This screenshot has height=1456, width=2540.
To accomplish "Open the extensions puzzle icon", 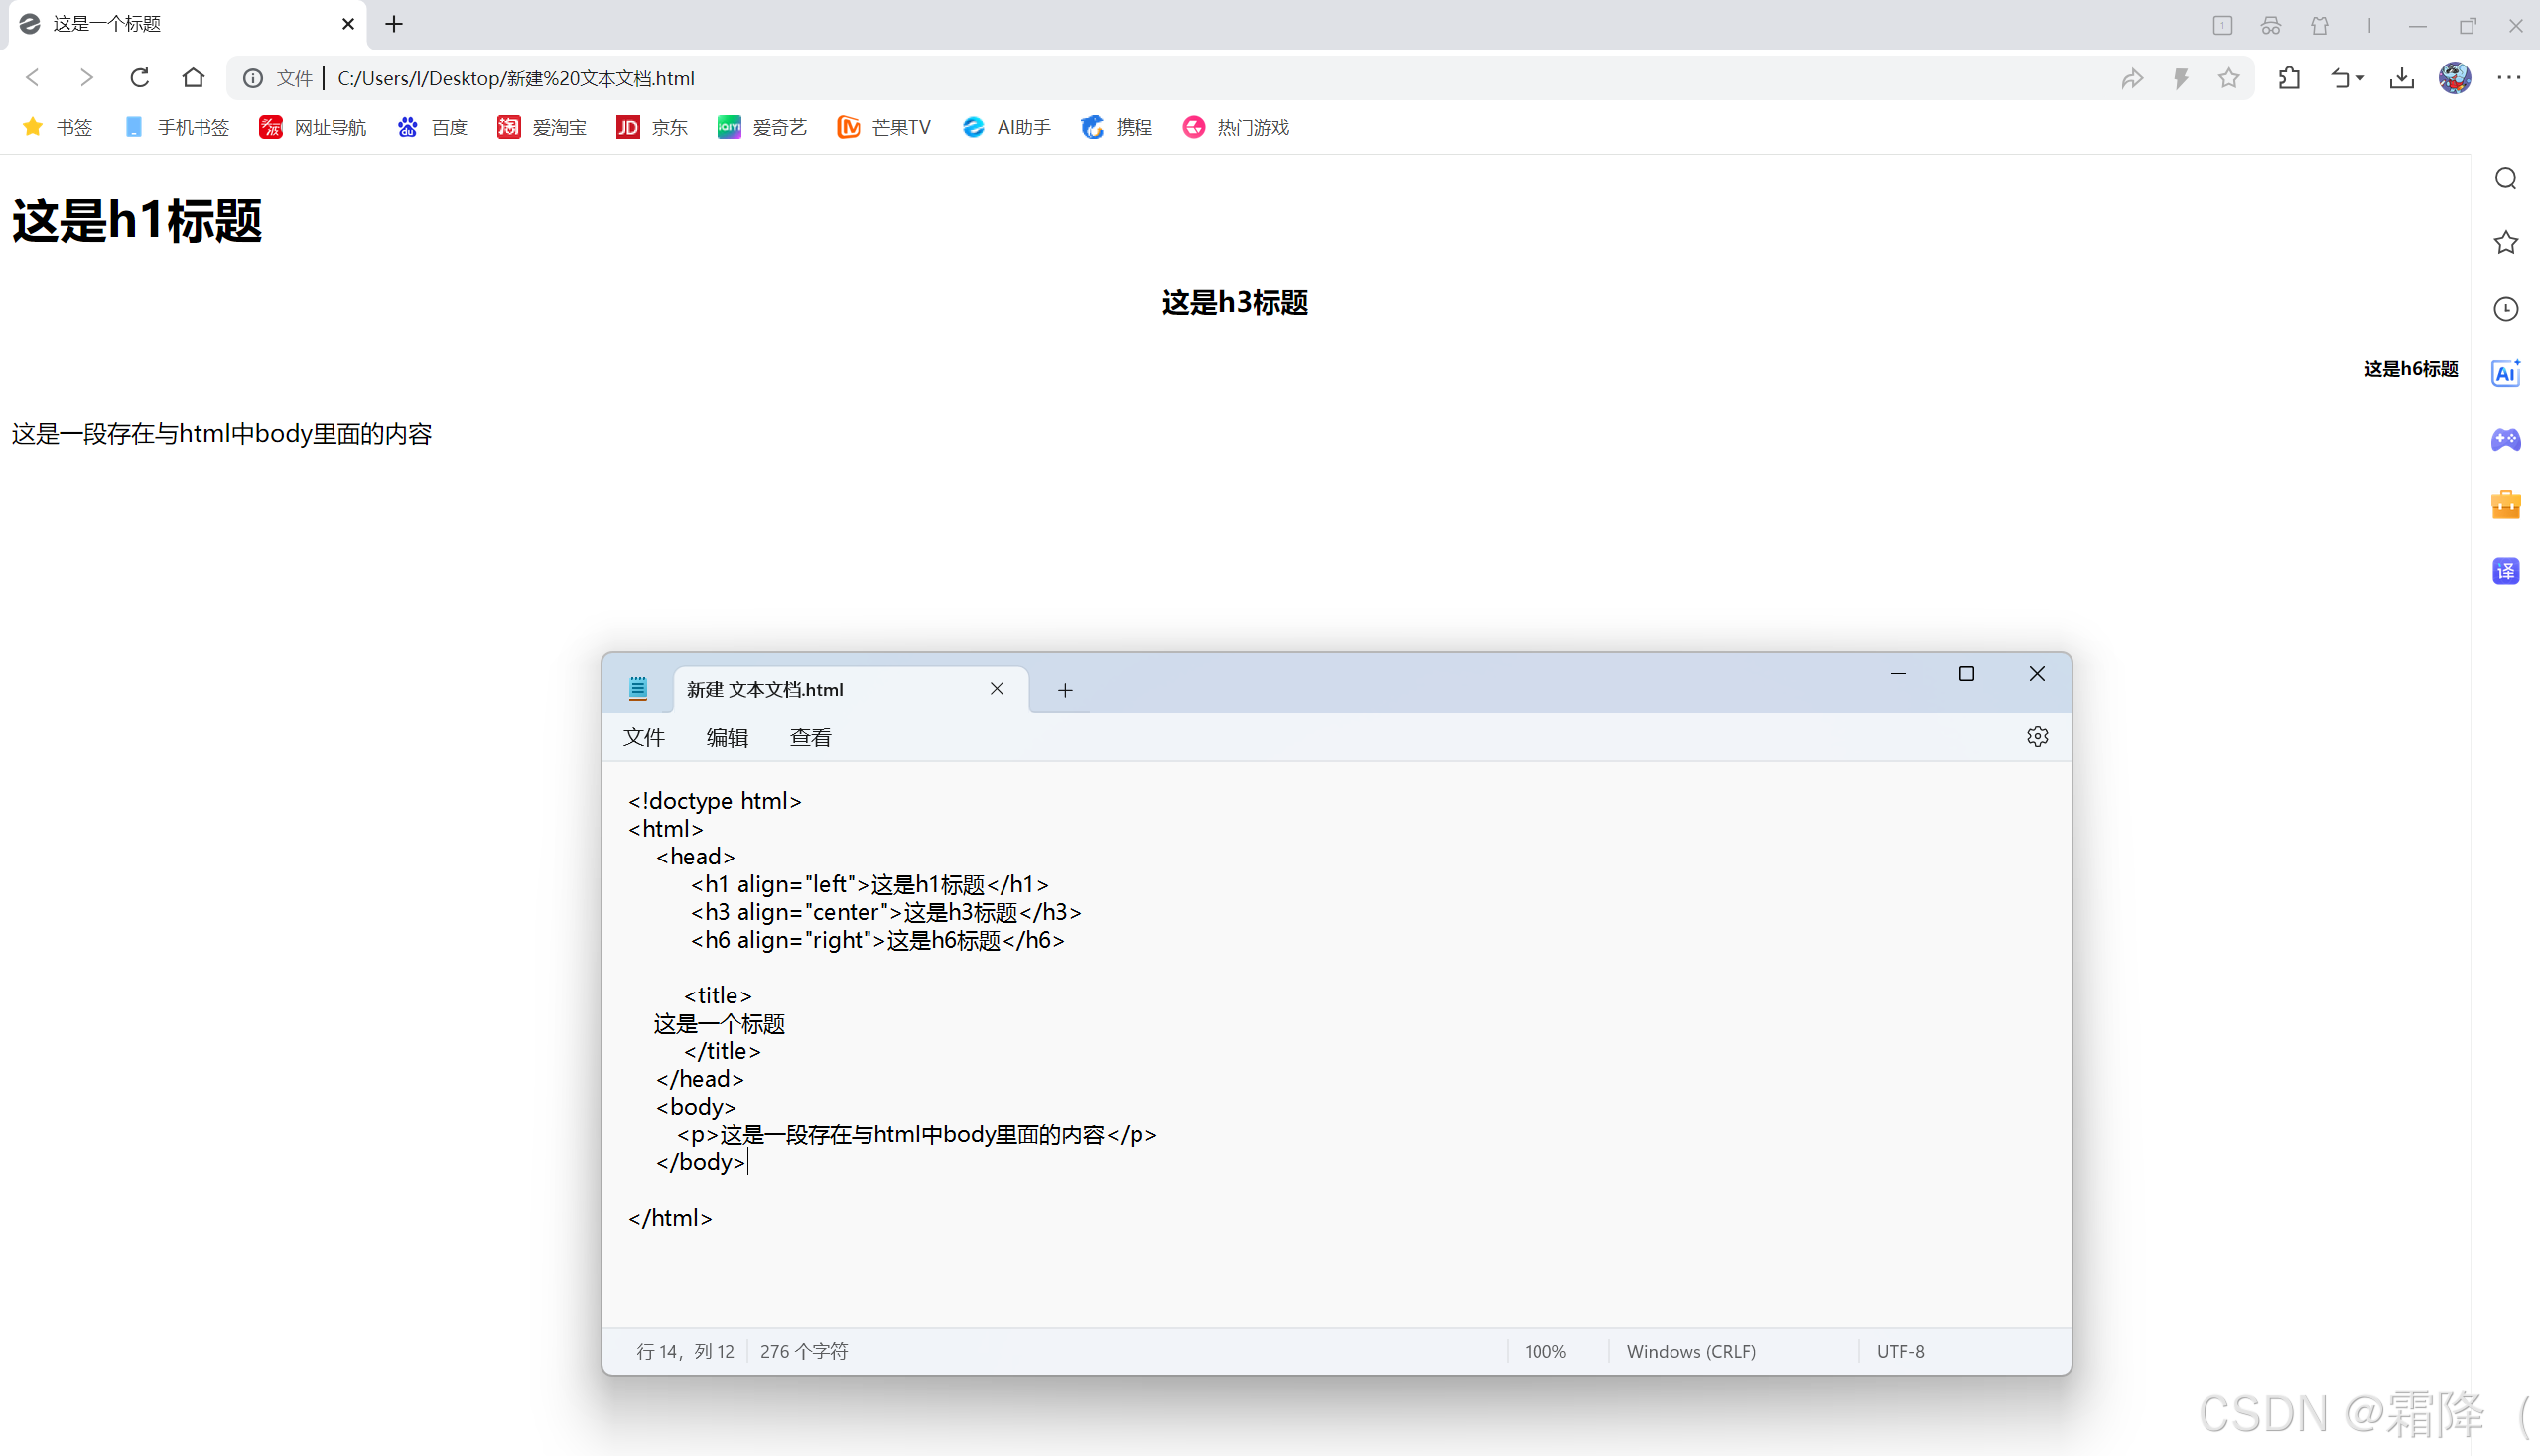I will coord(2289,78).
